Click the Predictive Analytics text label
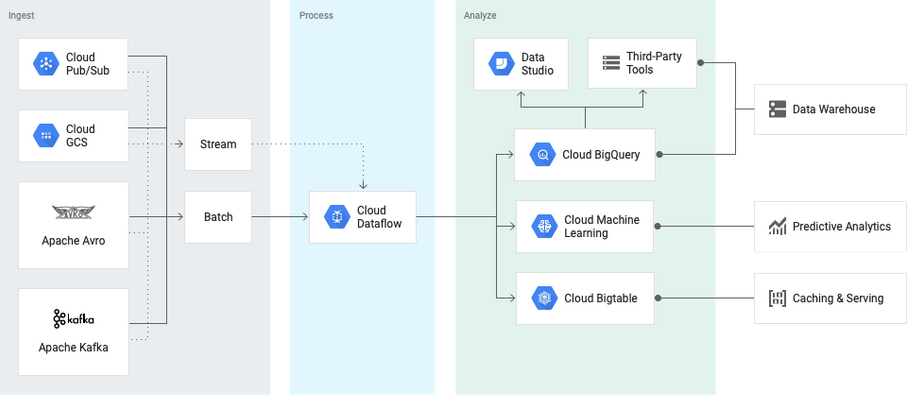 coord(842,226)
